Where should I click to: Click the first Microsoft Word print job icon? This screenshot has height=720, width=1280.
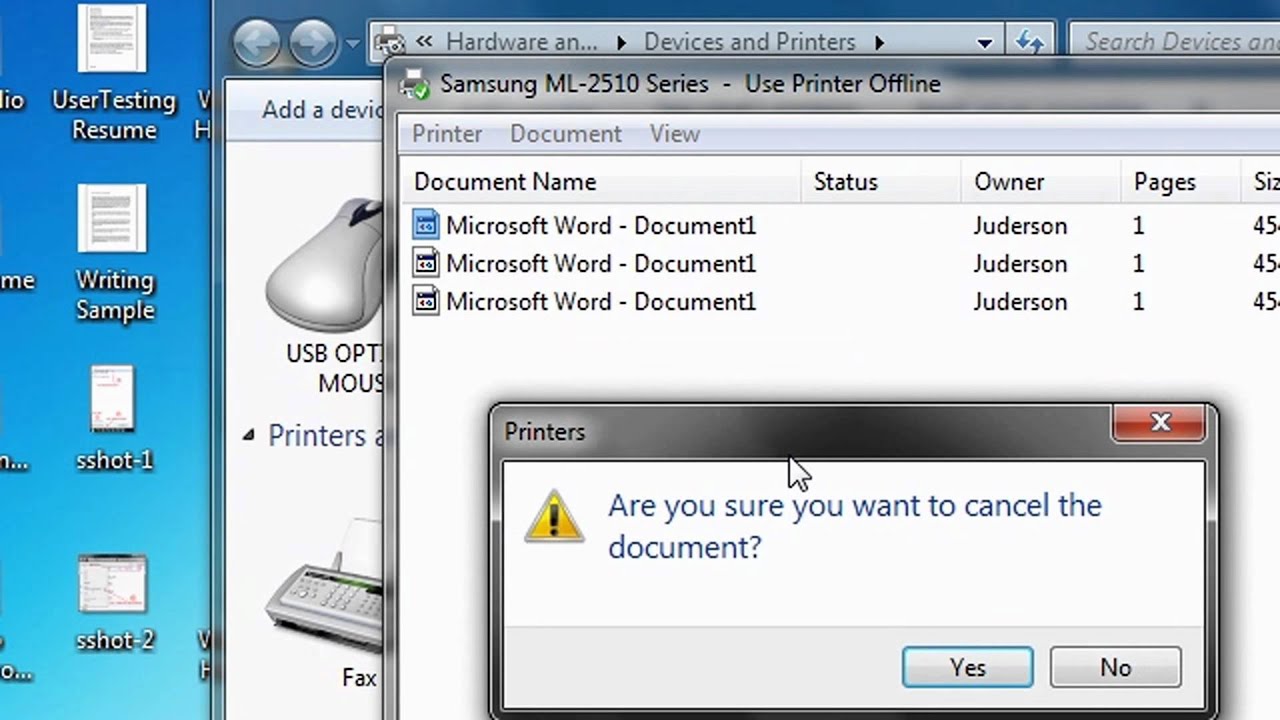point(426,225)
